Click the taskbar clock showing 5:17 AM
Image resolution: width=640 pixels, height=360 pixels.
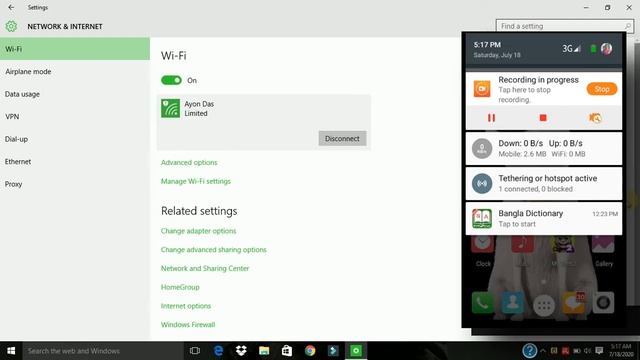point(621,351)
